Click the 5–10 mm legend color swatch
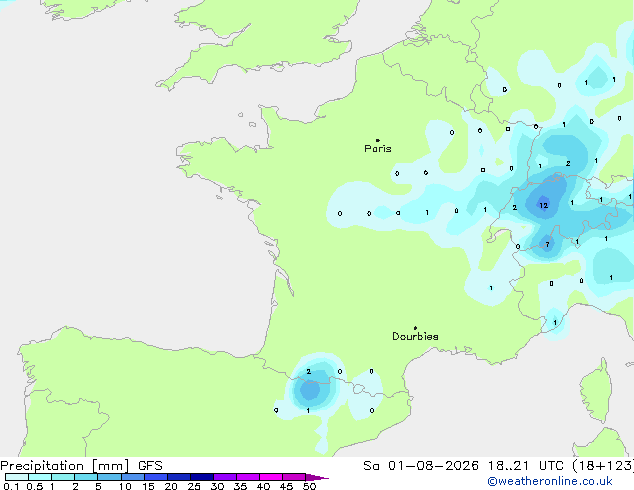Viewport: 634px width, 490px height. click(110, 477)
